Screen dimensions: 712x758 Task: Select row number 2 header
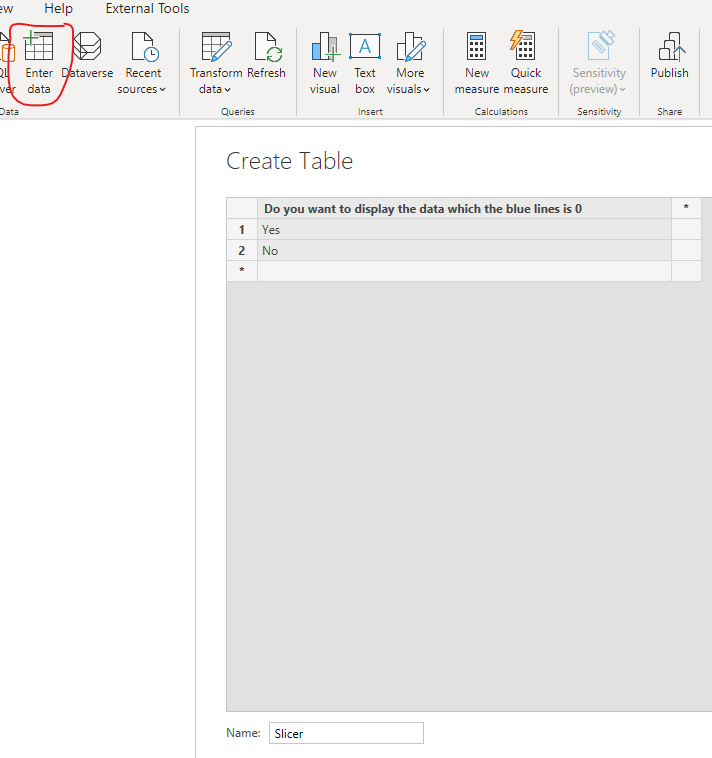242,250
